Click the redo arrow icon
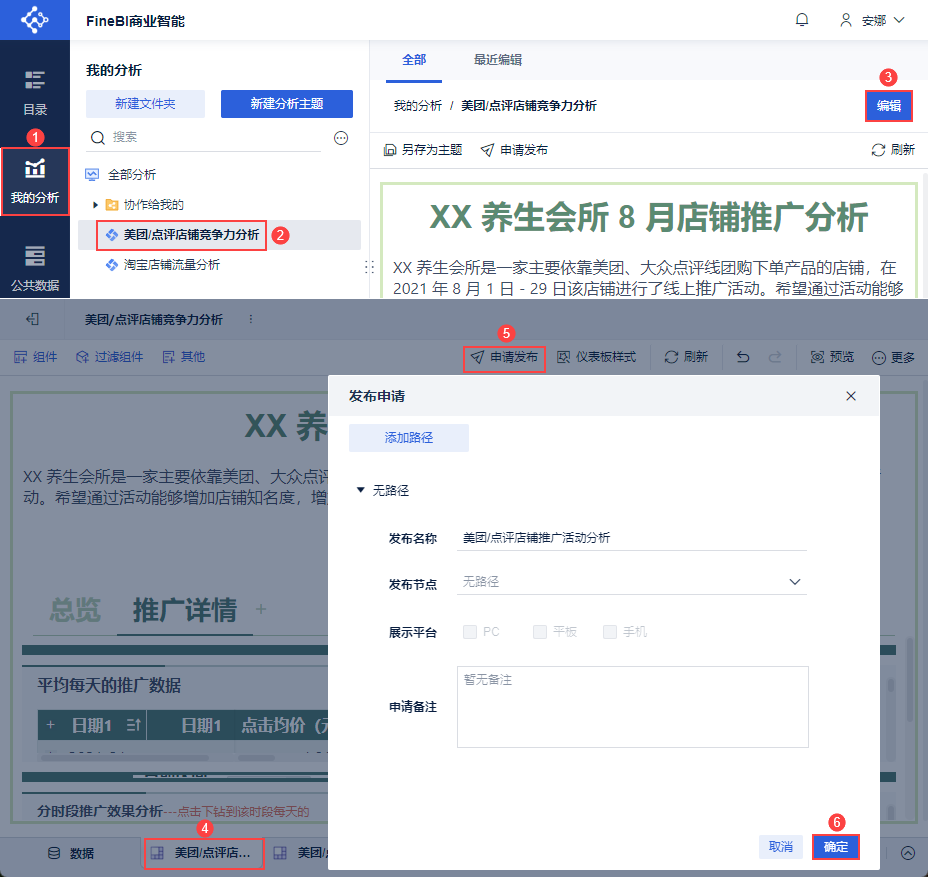This screenshot has width=928, height=877. (x=775, y=357)
